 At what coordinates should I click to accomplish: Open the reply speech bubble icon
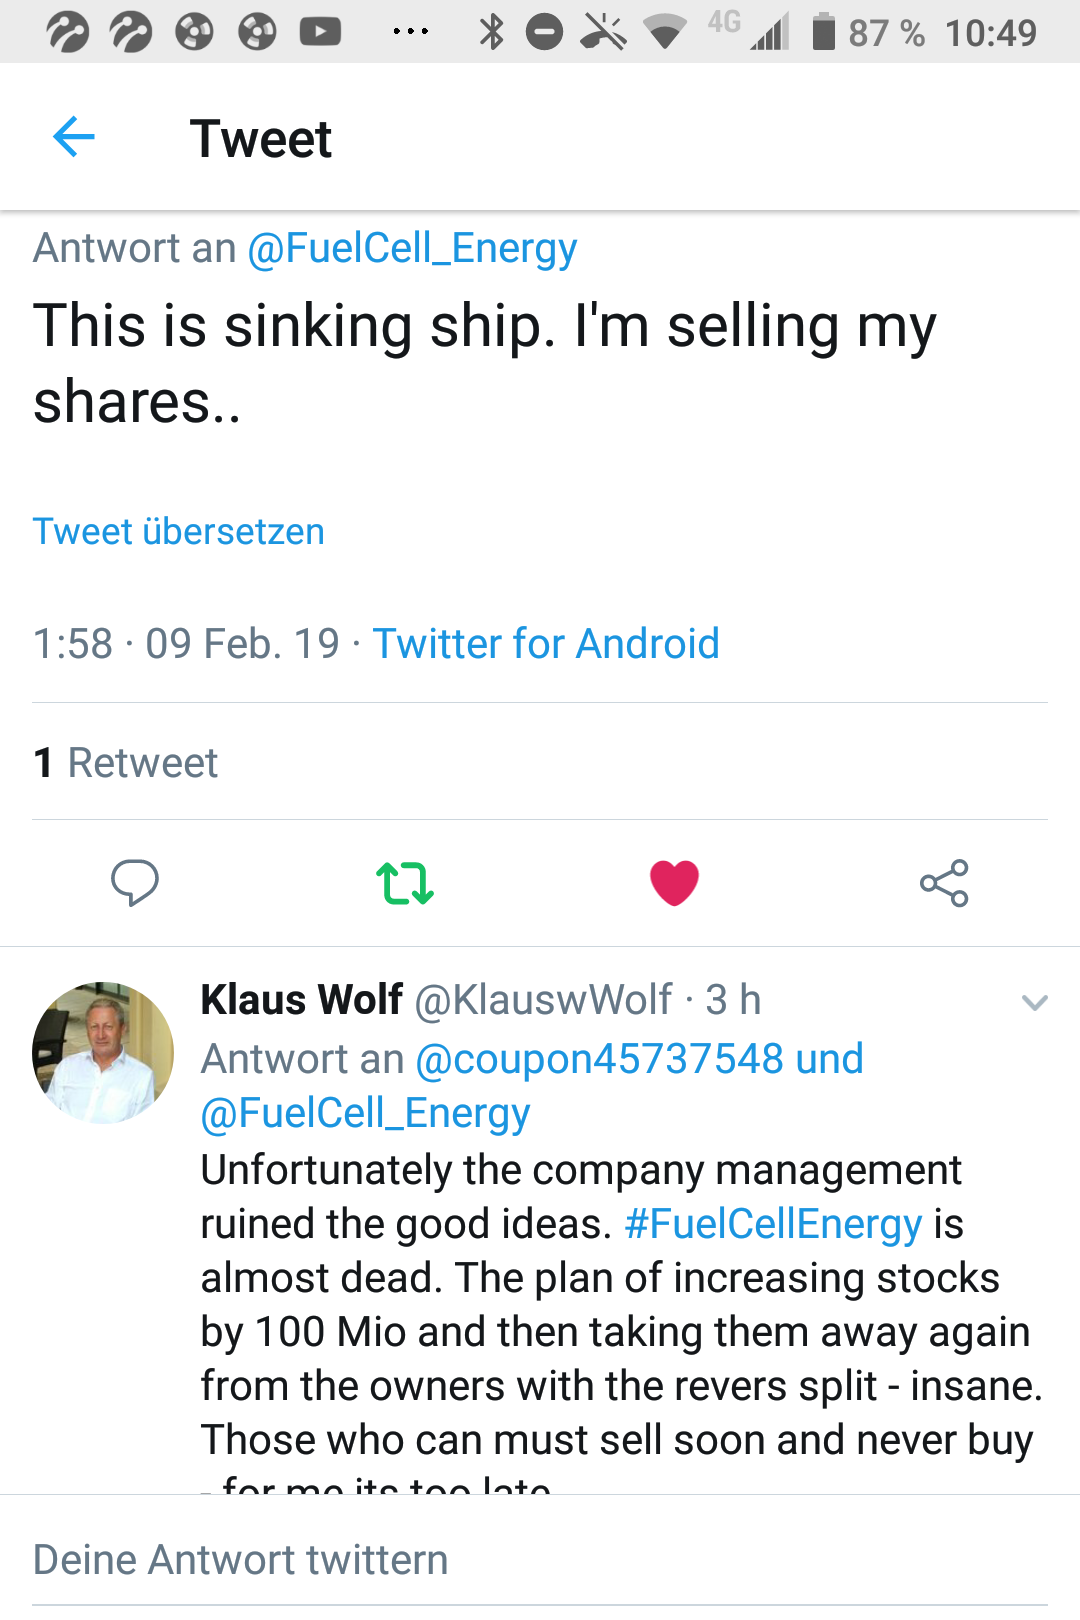134,882
